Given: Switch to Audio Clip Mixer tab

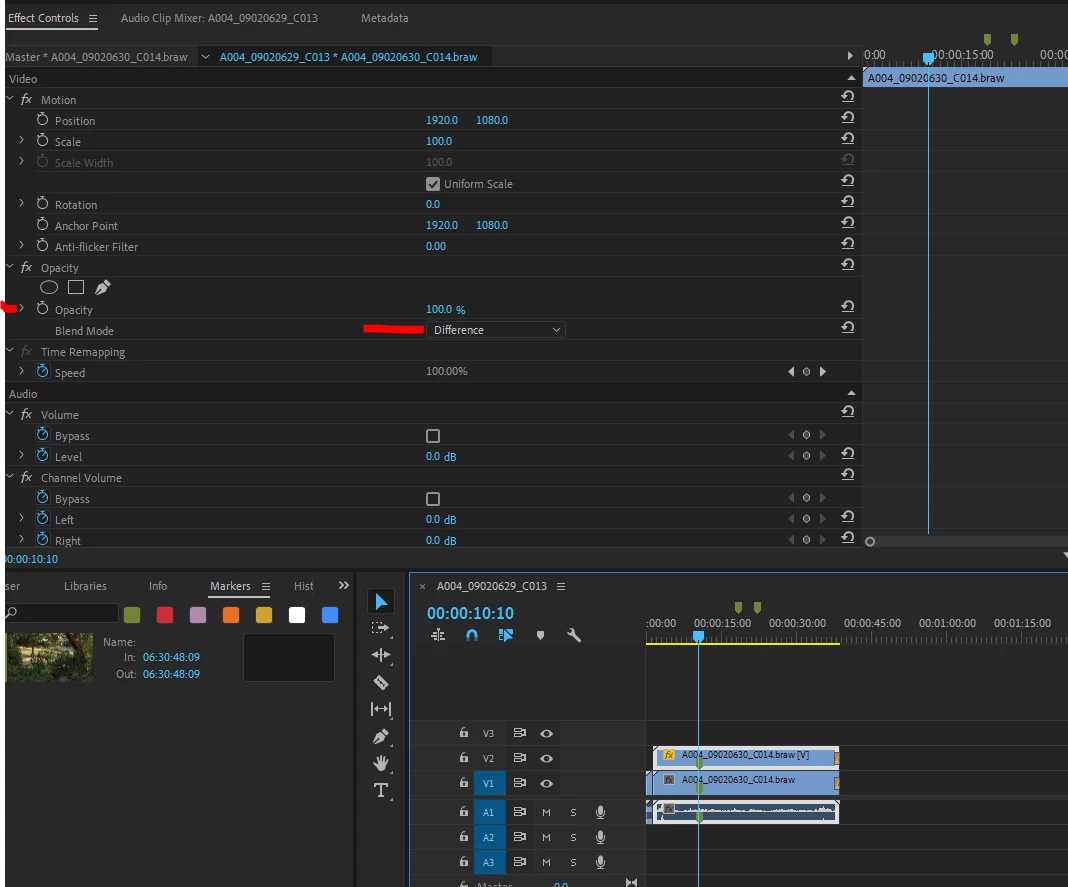Looking at the screenshot, I should (219, 18).
